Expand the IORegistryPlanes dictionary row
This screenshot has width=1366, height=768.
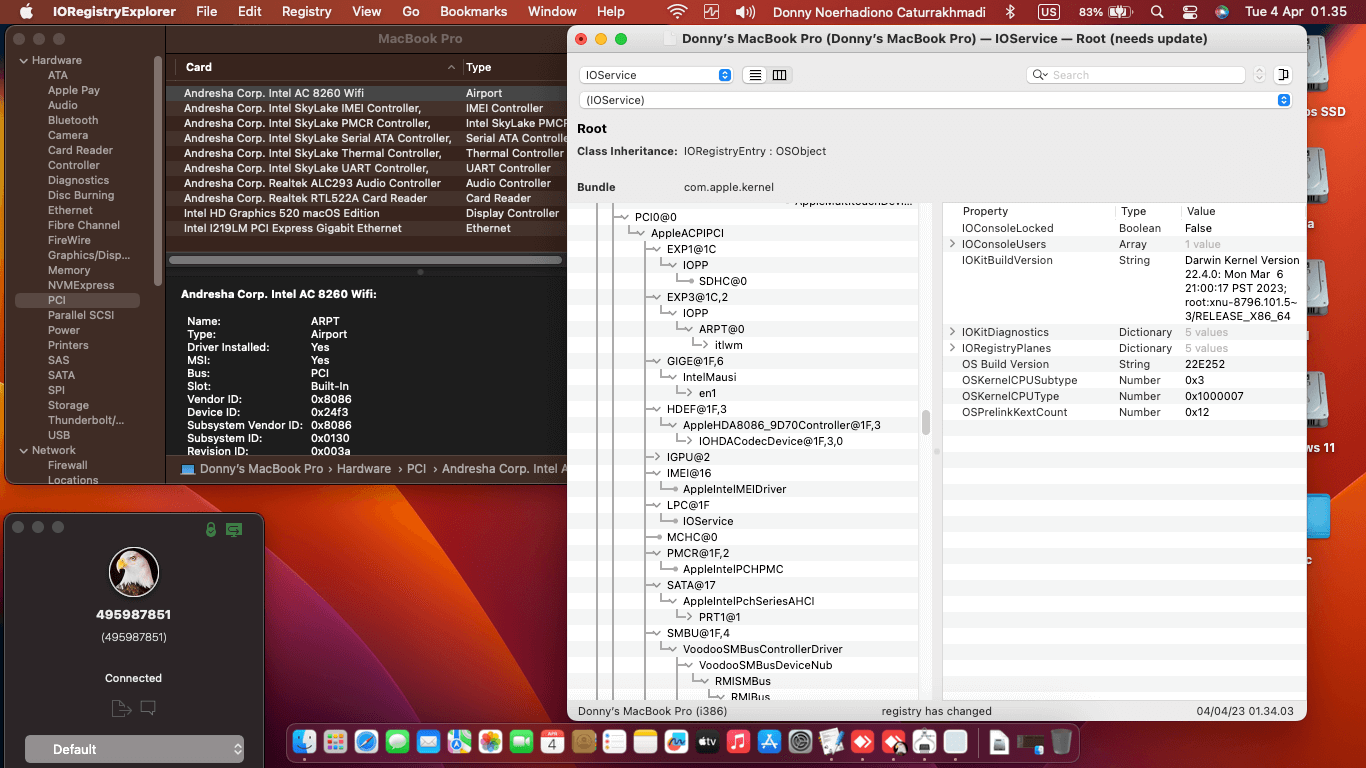point(952,348)
